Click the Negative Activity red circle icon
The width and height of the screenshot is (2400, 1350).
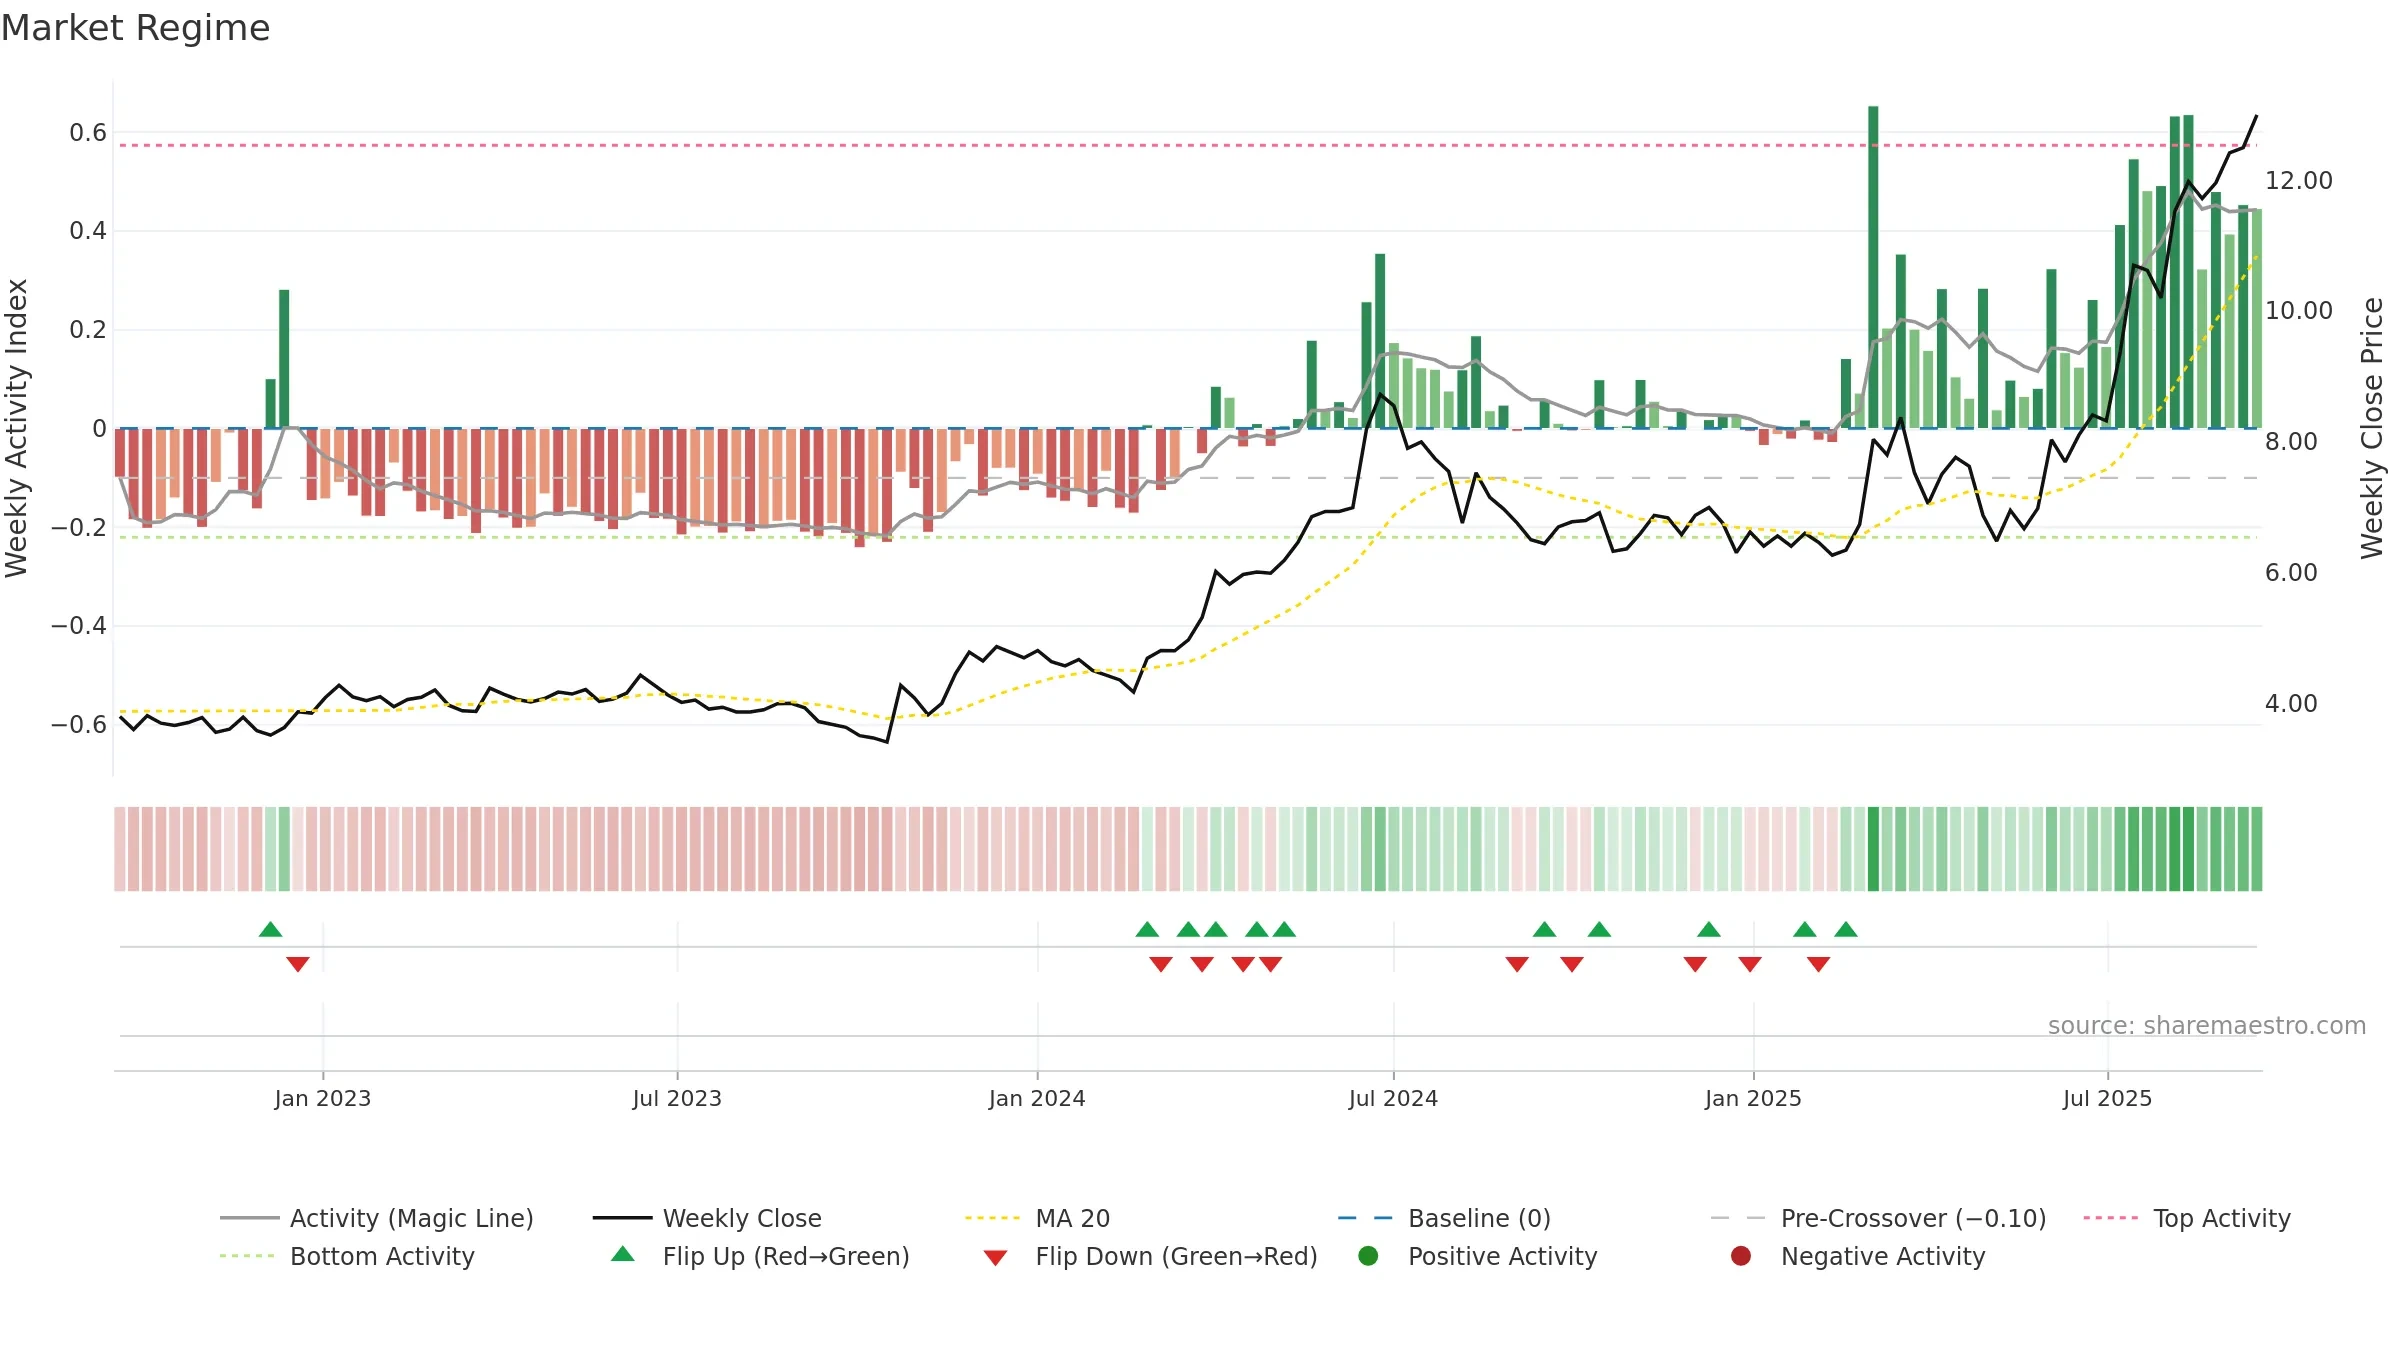(1741, 1256)
